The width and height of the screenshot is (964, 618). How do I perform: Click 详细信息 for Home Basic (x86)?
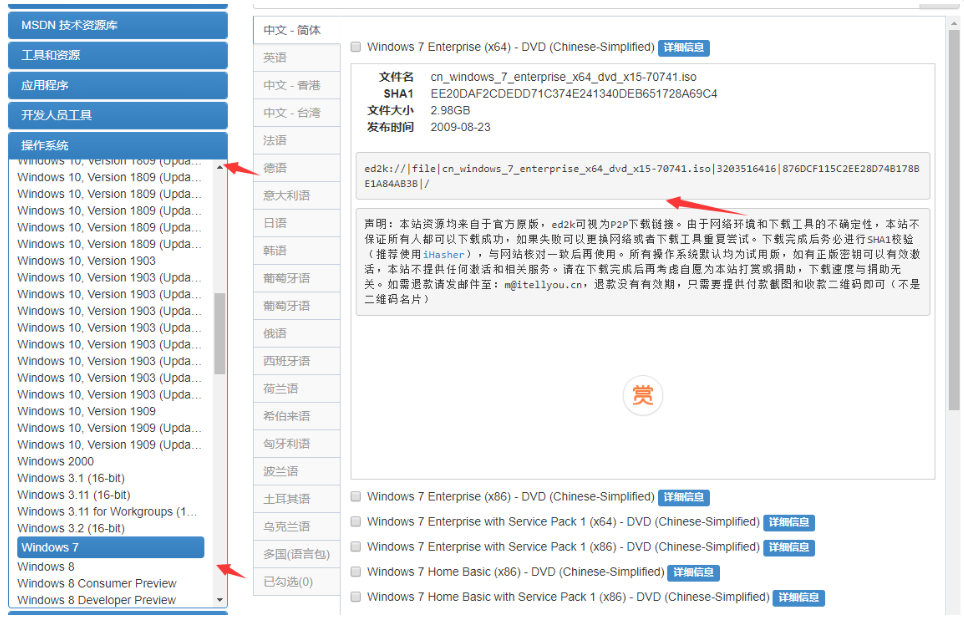pyautogui.click(x=694, y=572)
